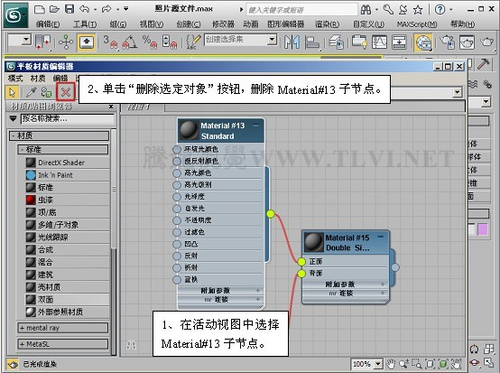Toggle the spinner snap icon

click(x=169, y=42)
